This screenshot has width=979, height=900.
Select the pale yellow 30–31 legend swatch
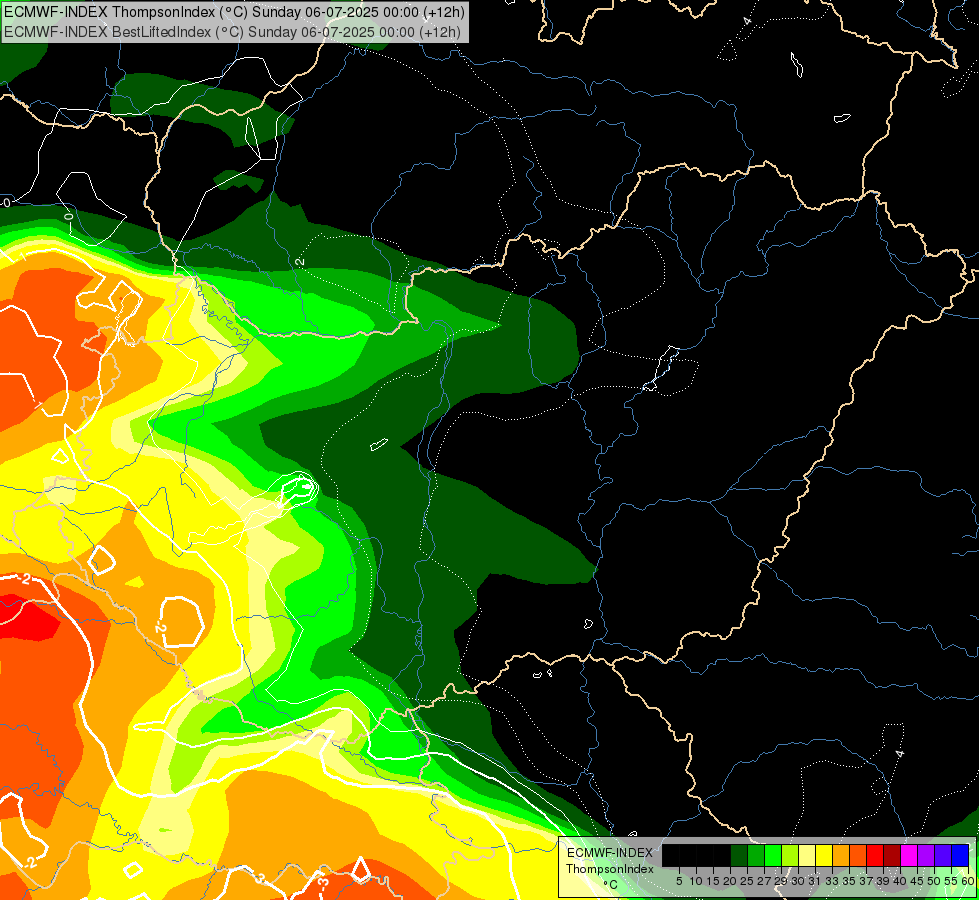pyautogui.click(x=807, y=856)
